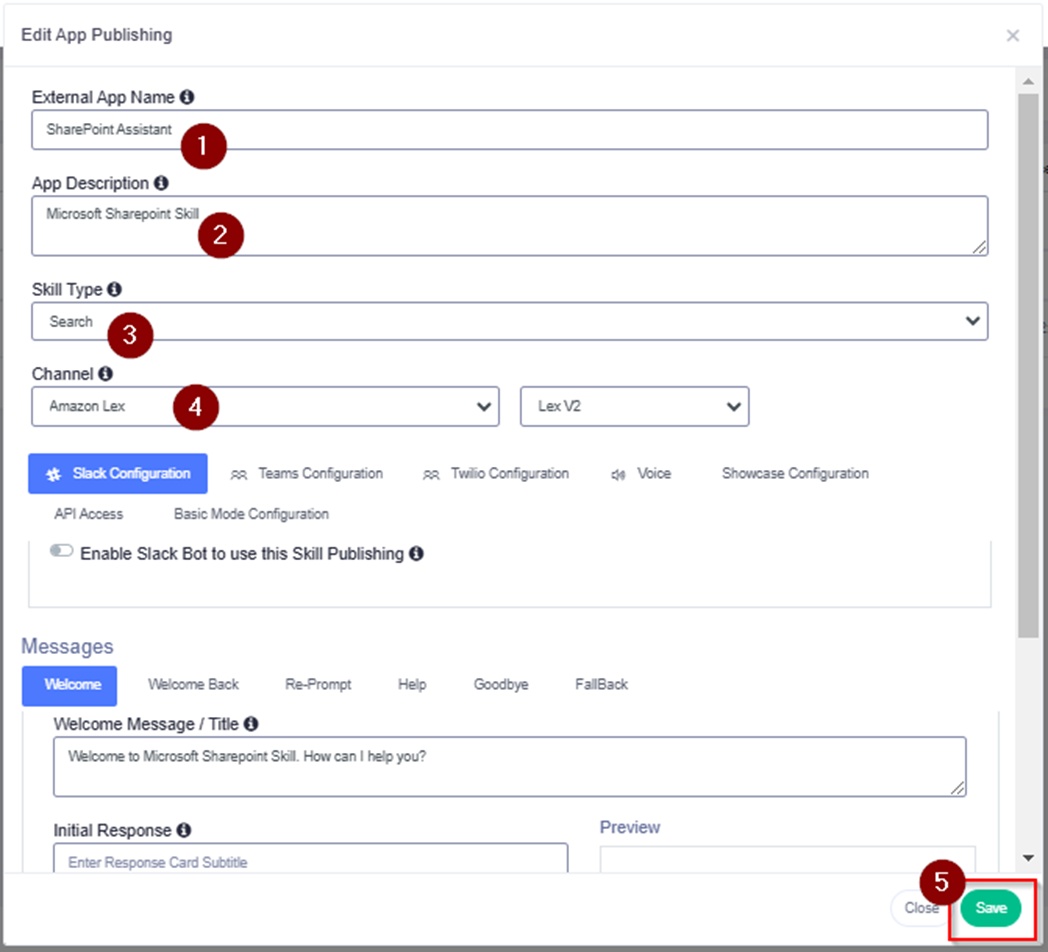The height and width of the screenshot is (952, 1048).
Task: Focus the External App Name field
Action: click(x=509, y=130)
